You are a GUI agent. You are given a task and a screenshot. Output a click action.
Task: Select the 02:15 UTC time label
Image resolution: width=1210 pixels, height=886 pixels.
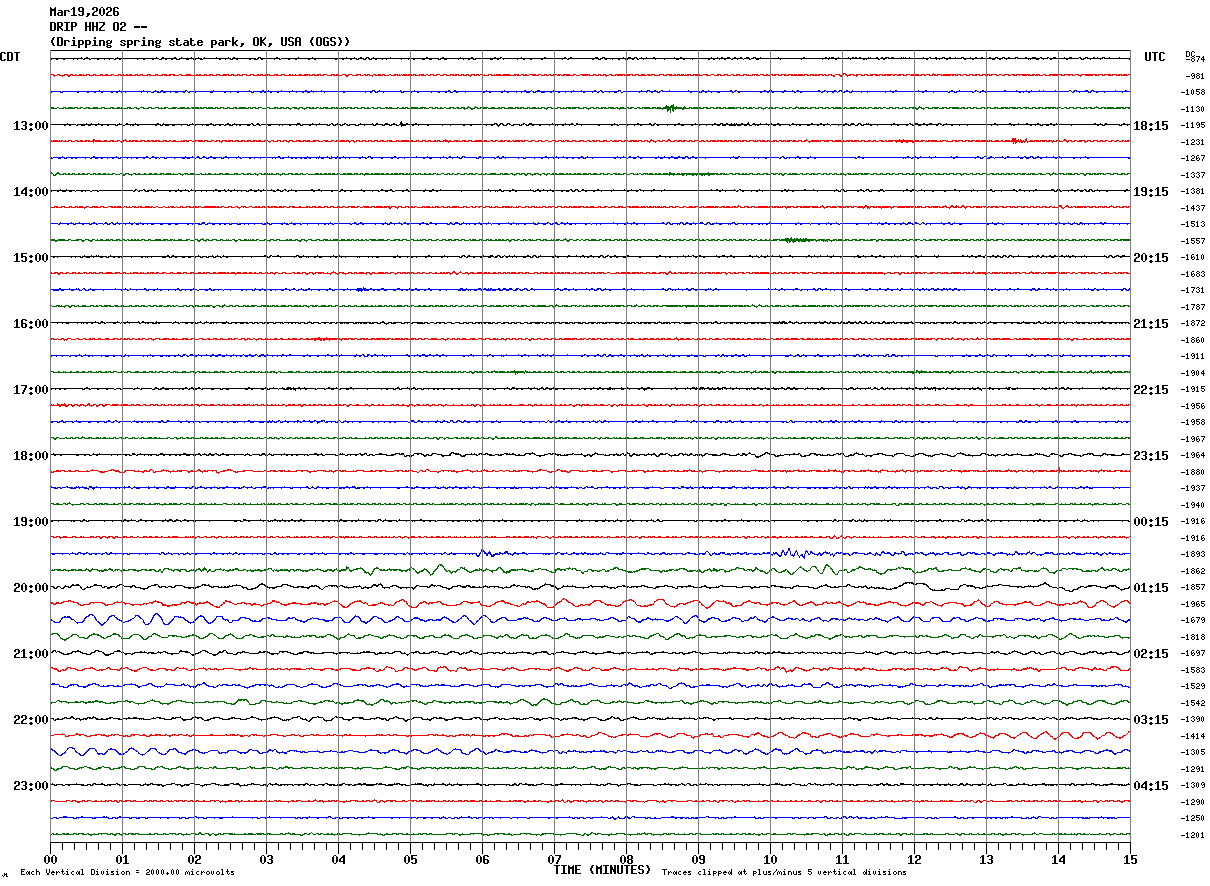1151,654
